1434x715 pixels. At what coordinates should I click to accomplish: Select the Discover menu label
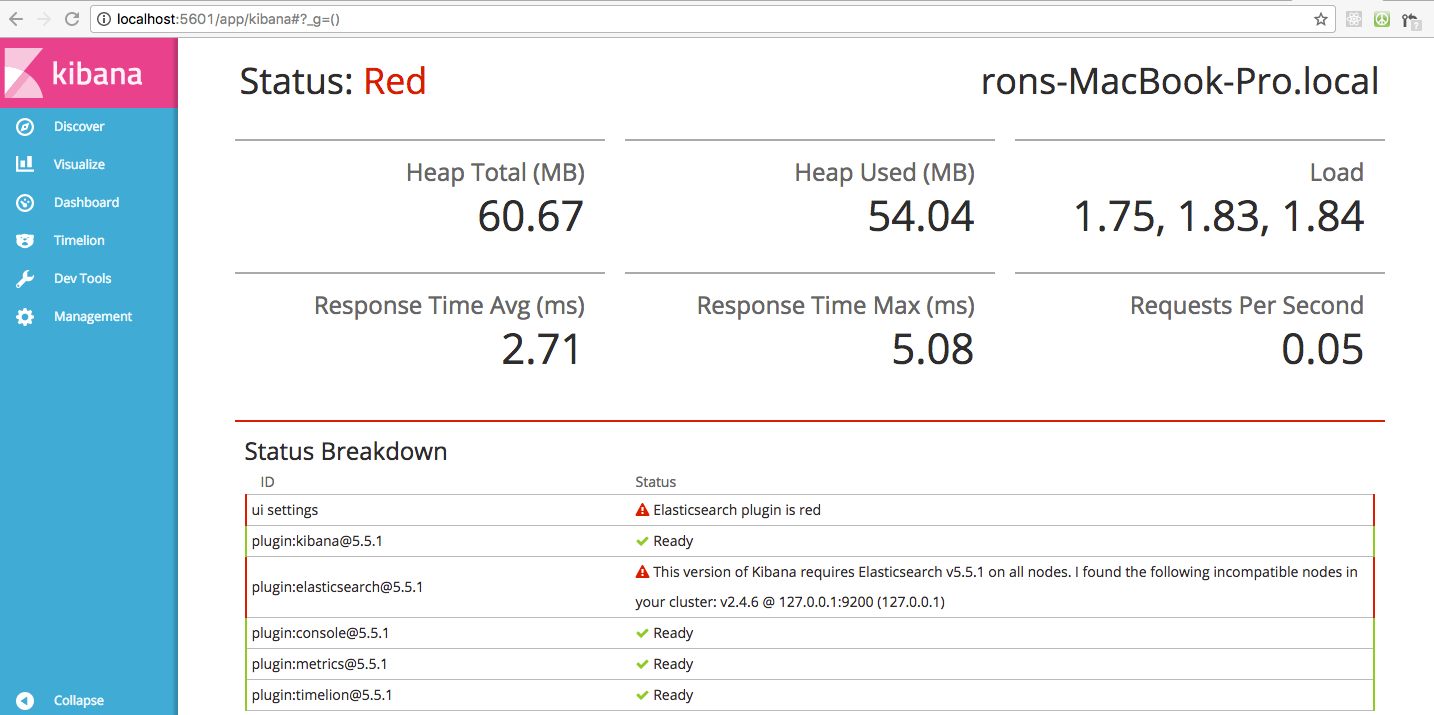pos(79,127)
